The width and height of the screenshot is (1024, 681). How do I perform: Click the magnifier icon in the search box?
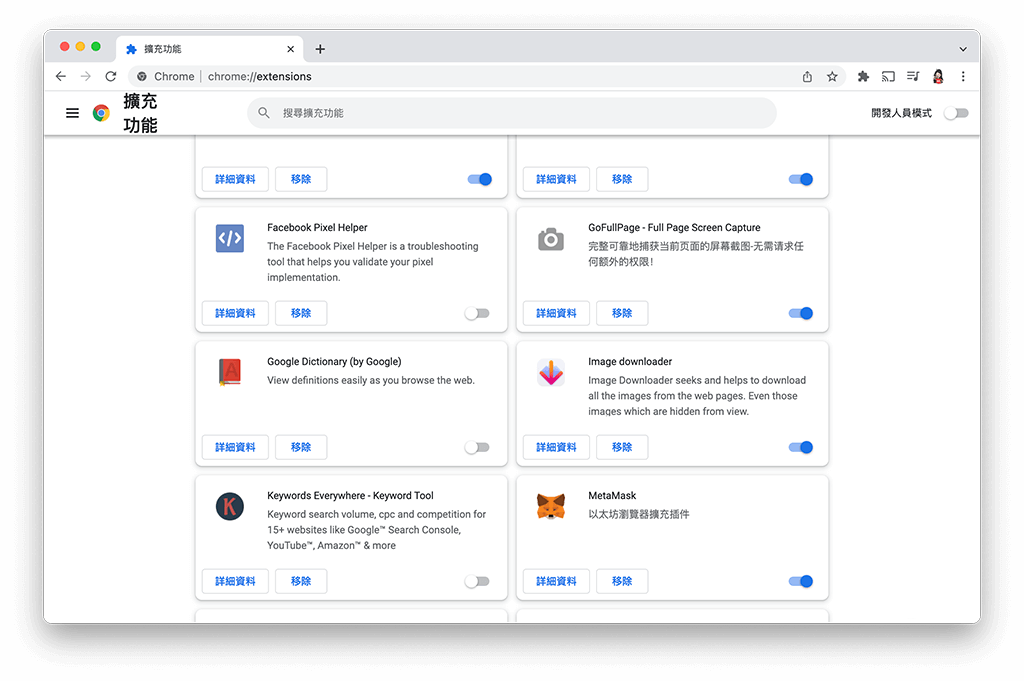pos(264,113)
